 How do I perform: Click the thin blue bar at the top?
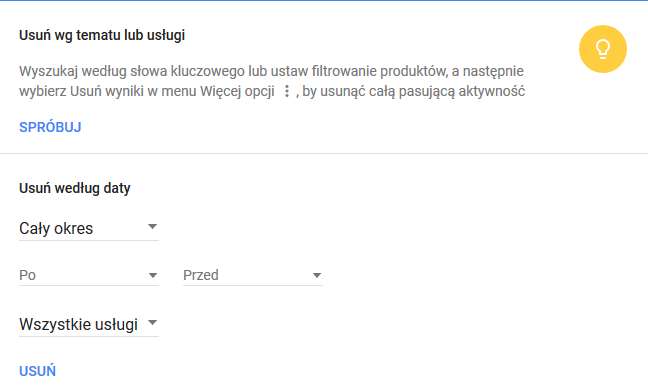tap(324, 0)
